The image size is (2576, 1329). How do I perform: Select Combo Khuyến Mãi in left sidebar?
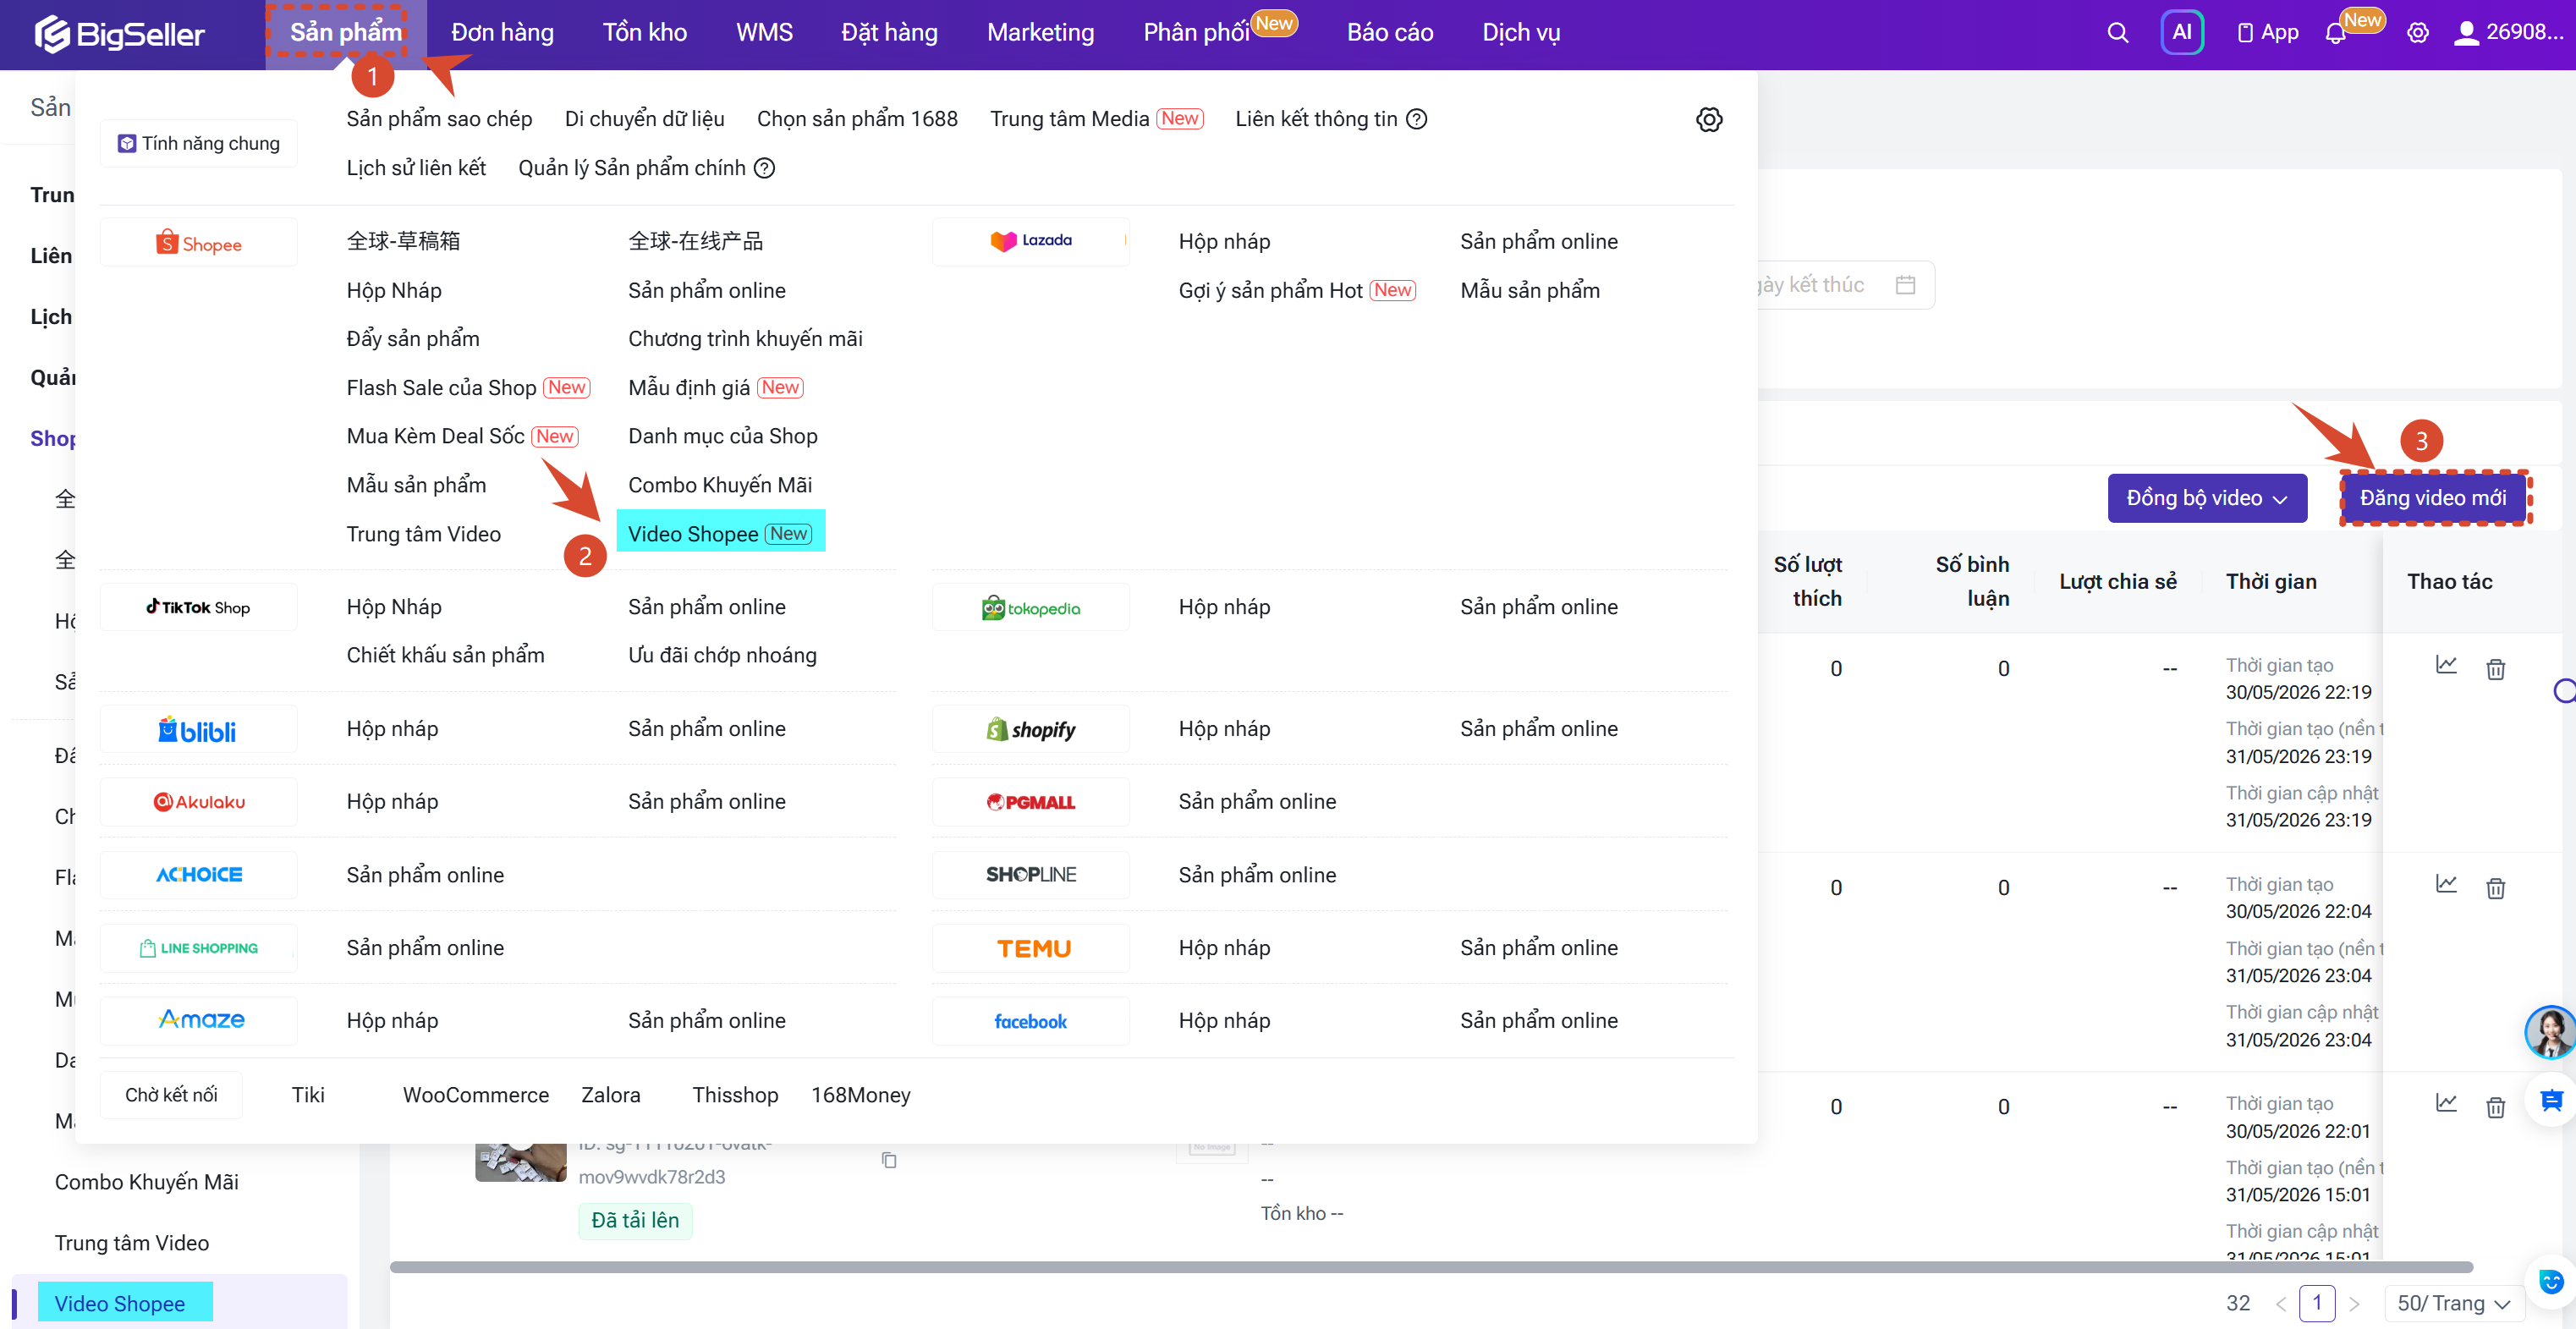tap(147, 1182)
